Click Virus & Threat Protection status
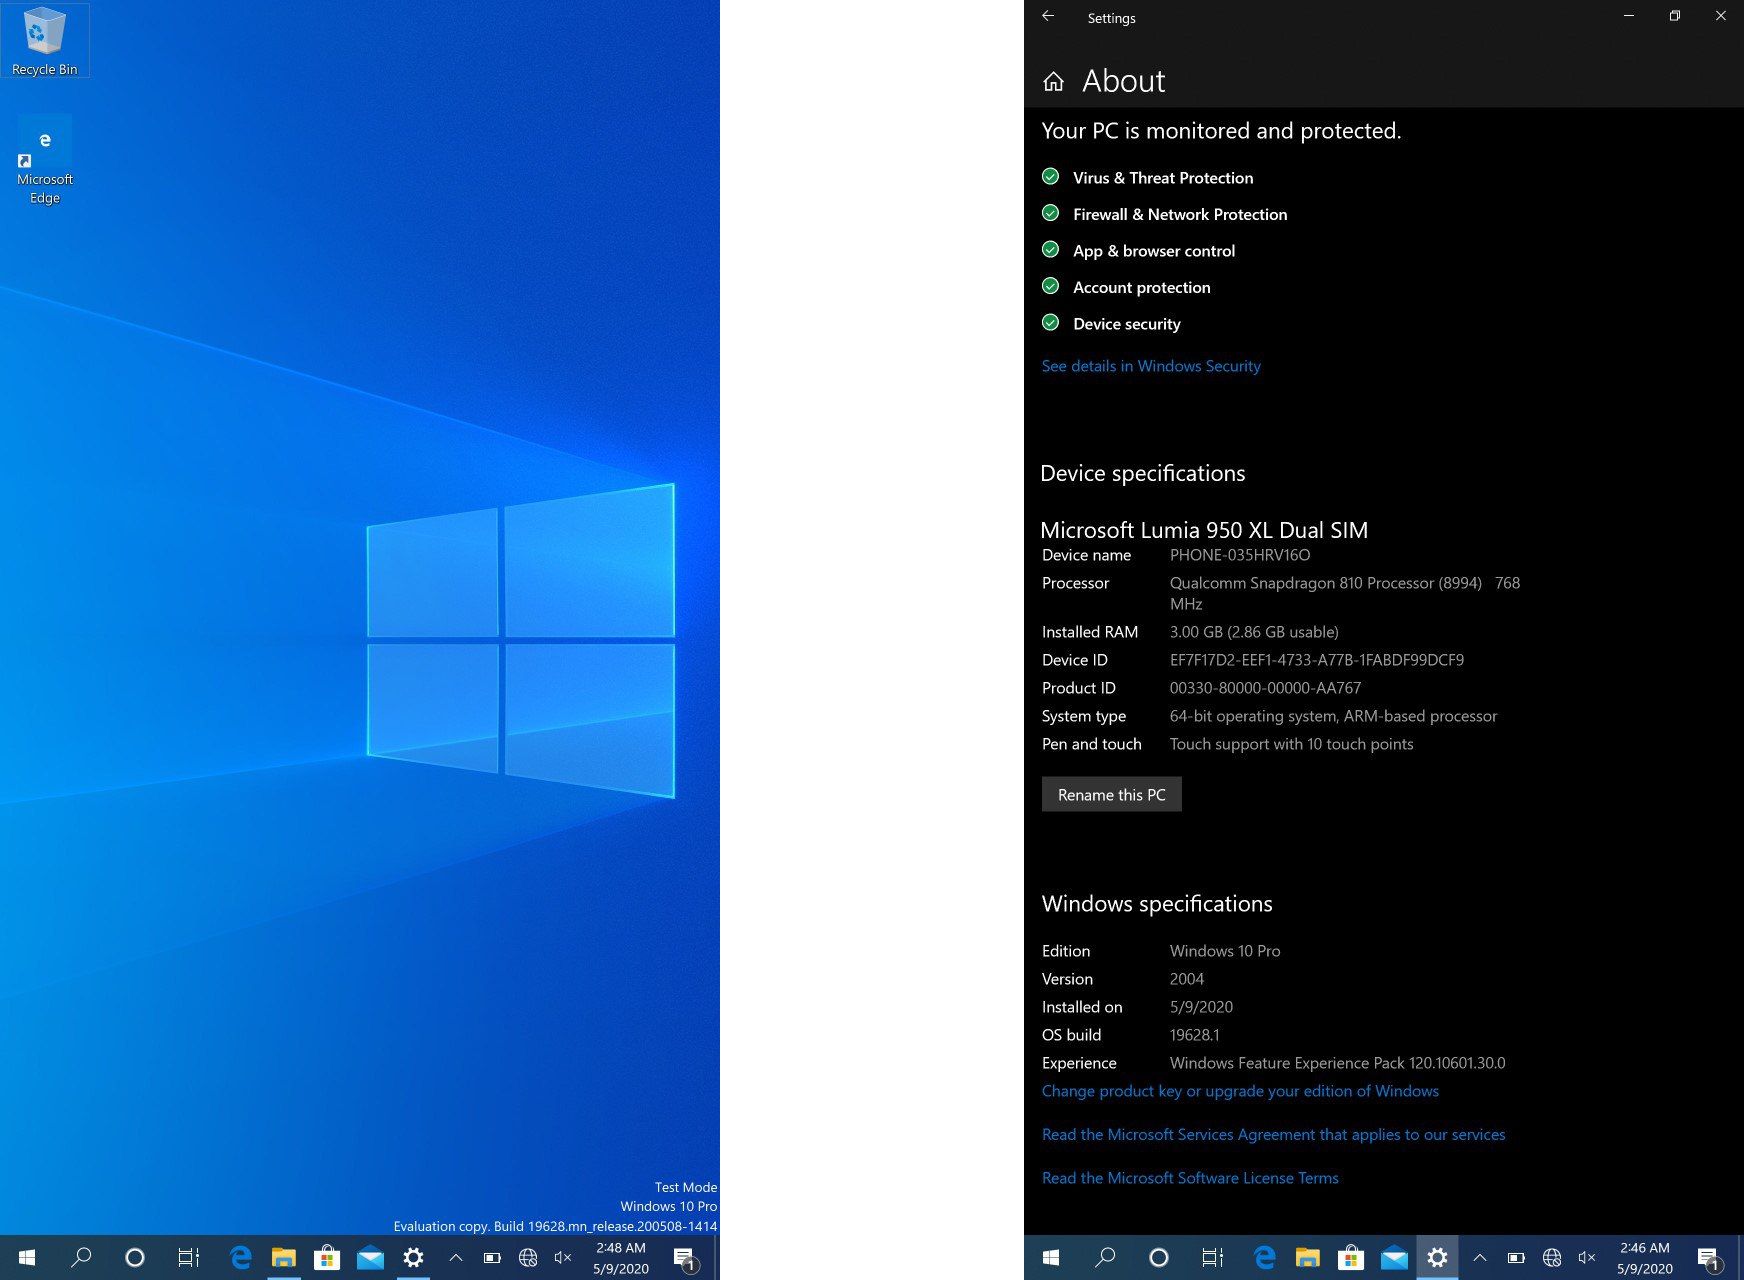 [x=1147, y=178]
